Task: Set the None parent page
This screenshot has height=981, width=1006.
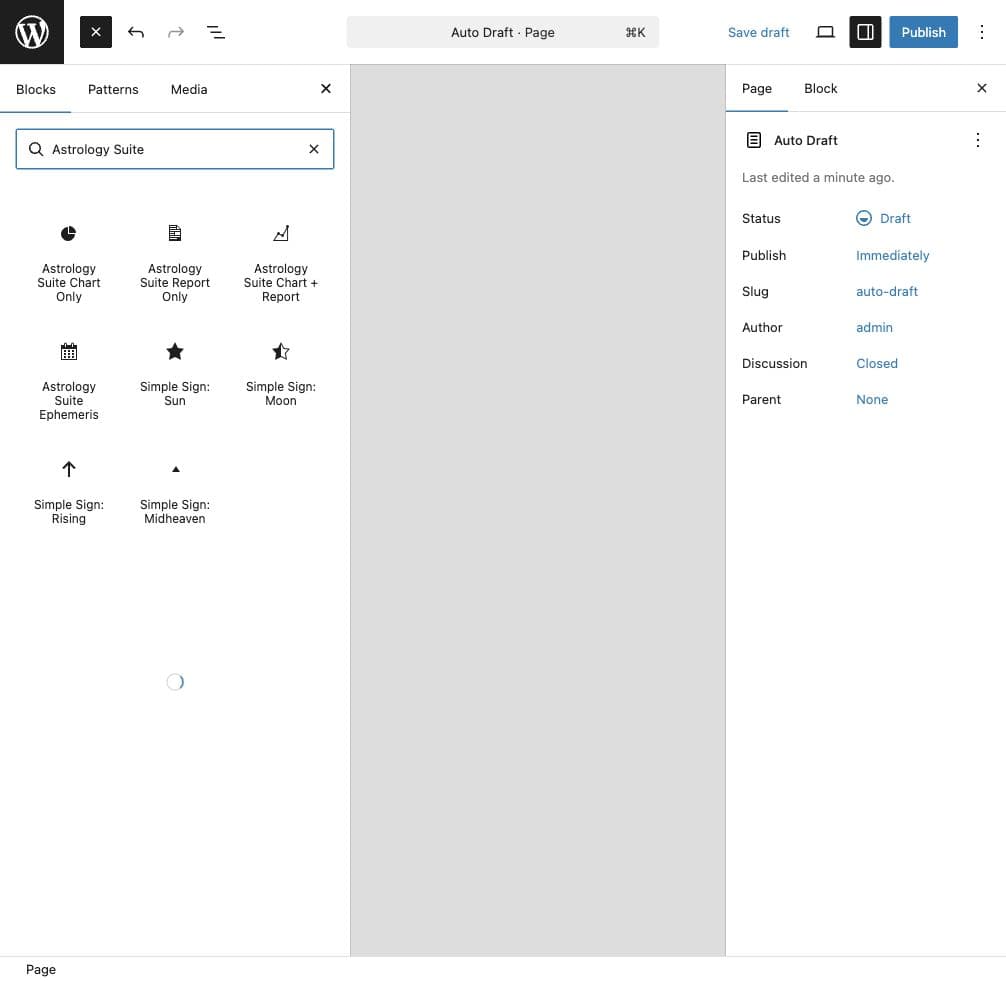Action: click(871, 399)
